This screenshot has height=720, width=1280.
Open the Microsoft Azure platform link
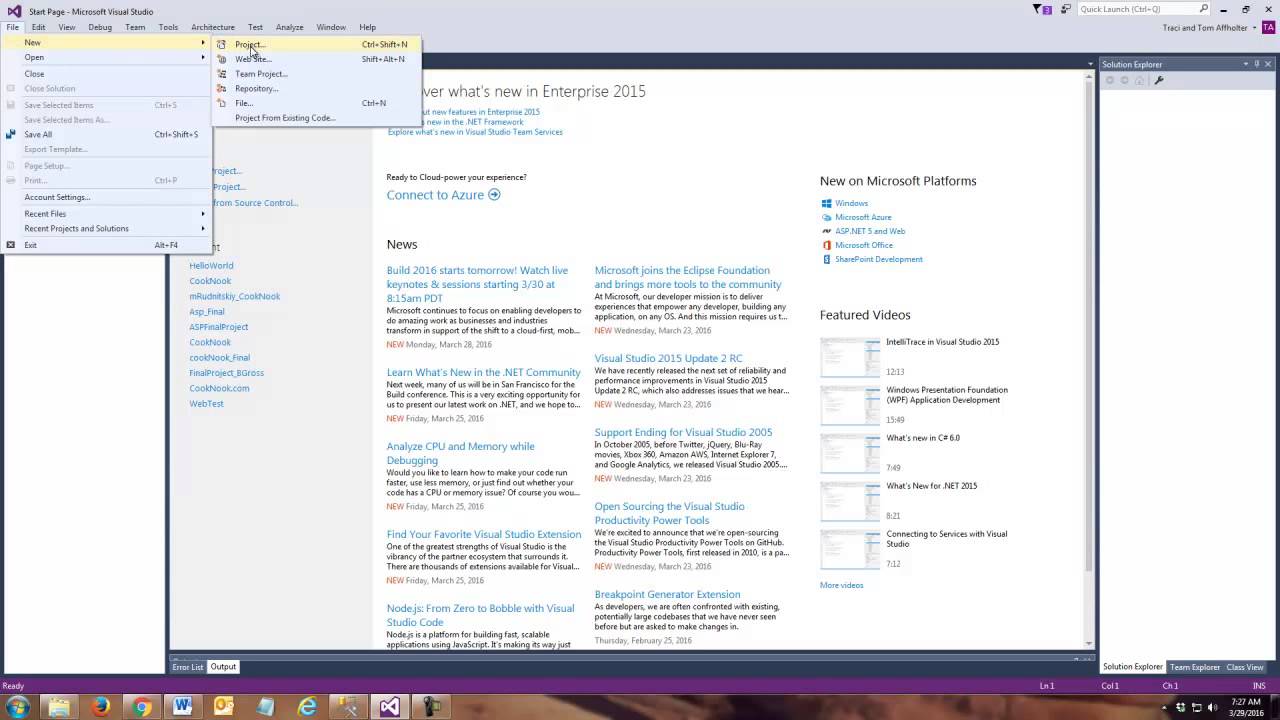tap(863, 217)
